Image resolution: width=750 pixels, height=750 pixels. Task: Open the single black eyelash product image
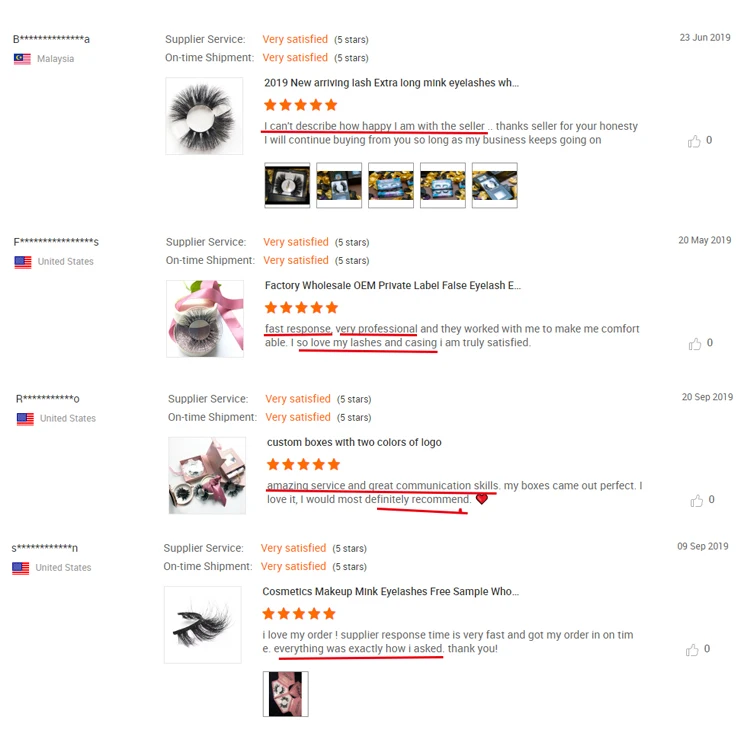(203, 625)
